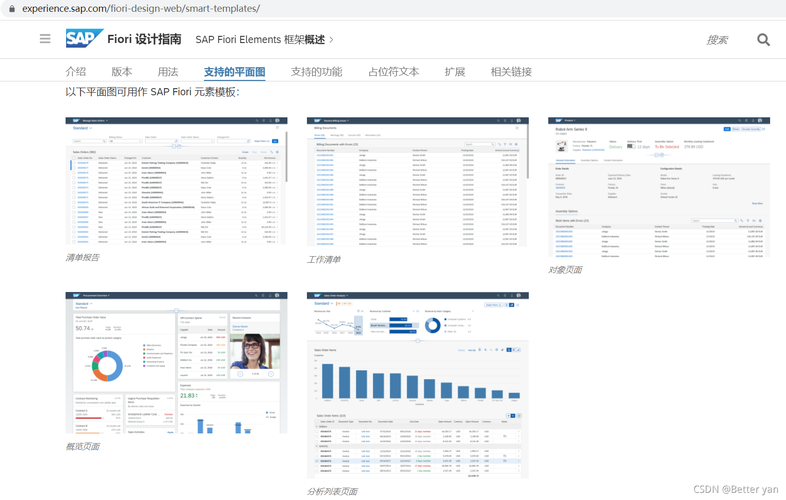
Task: Click the 概览页面 caption
Action: coord(83,446)
